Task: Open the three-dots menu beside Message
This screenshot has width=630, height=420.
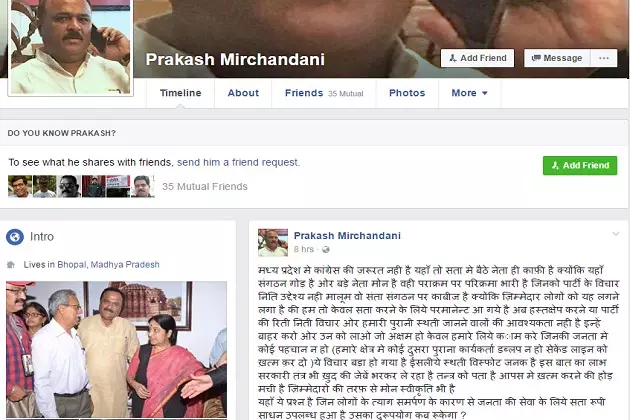Action: coord(603,58)
